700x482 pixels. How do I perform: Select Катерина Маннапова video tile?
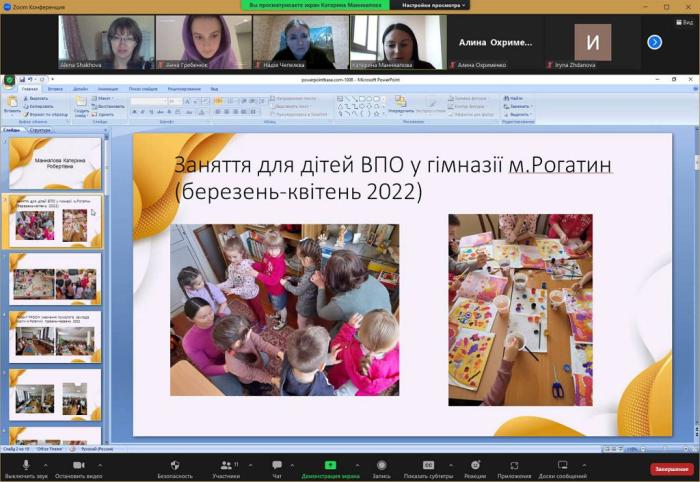(398, 42)
